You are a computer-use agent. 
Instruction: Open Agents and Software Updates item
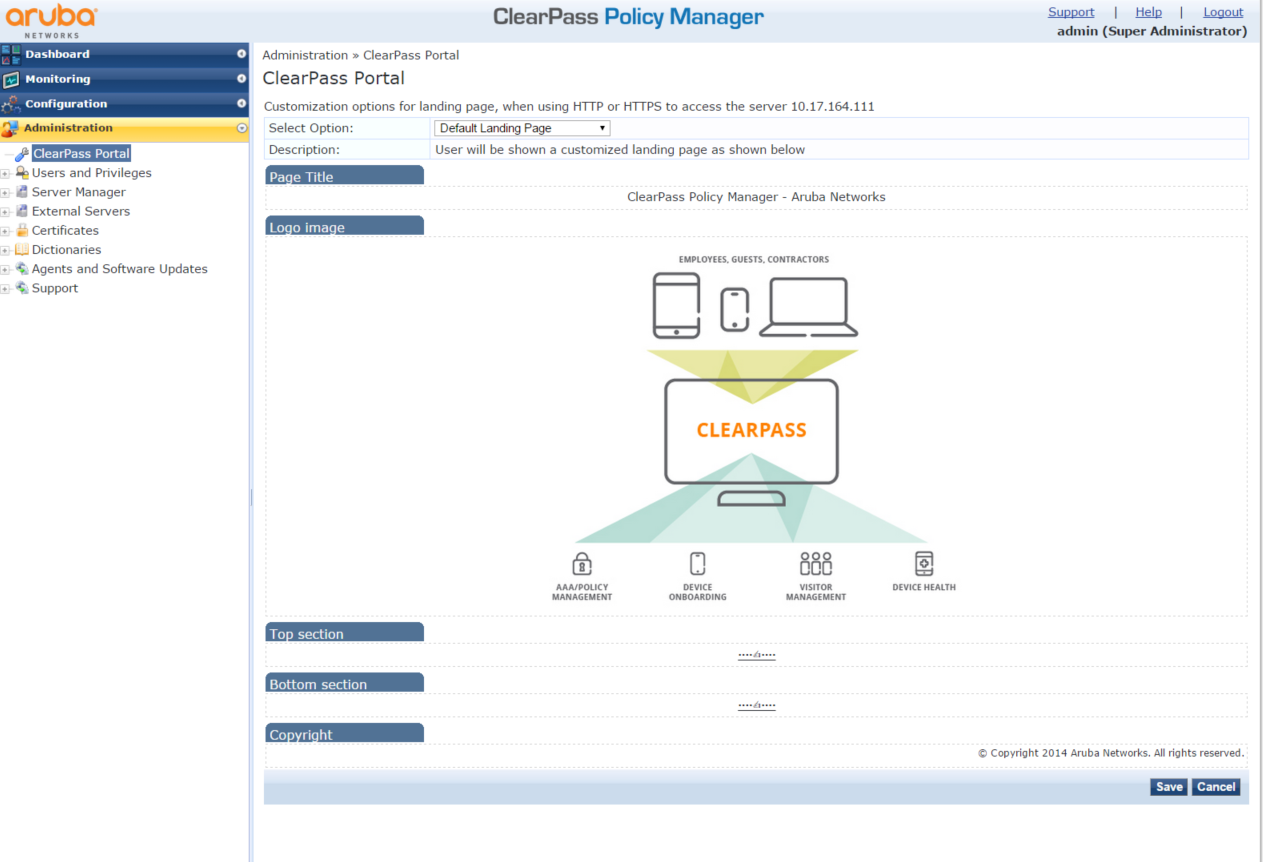pos(120,269)
